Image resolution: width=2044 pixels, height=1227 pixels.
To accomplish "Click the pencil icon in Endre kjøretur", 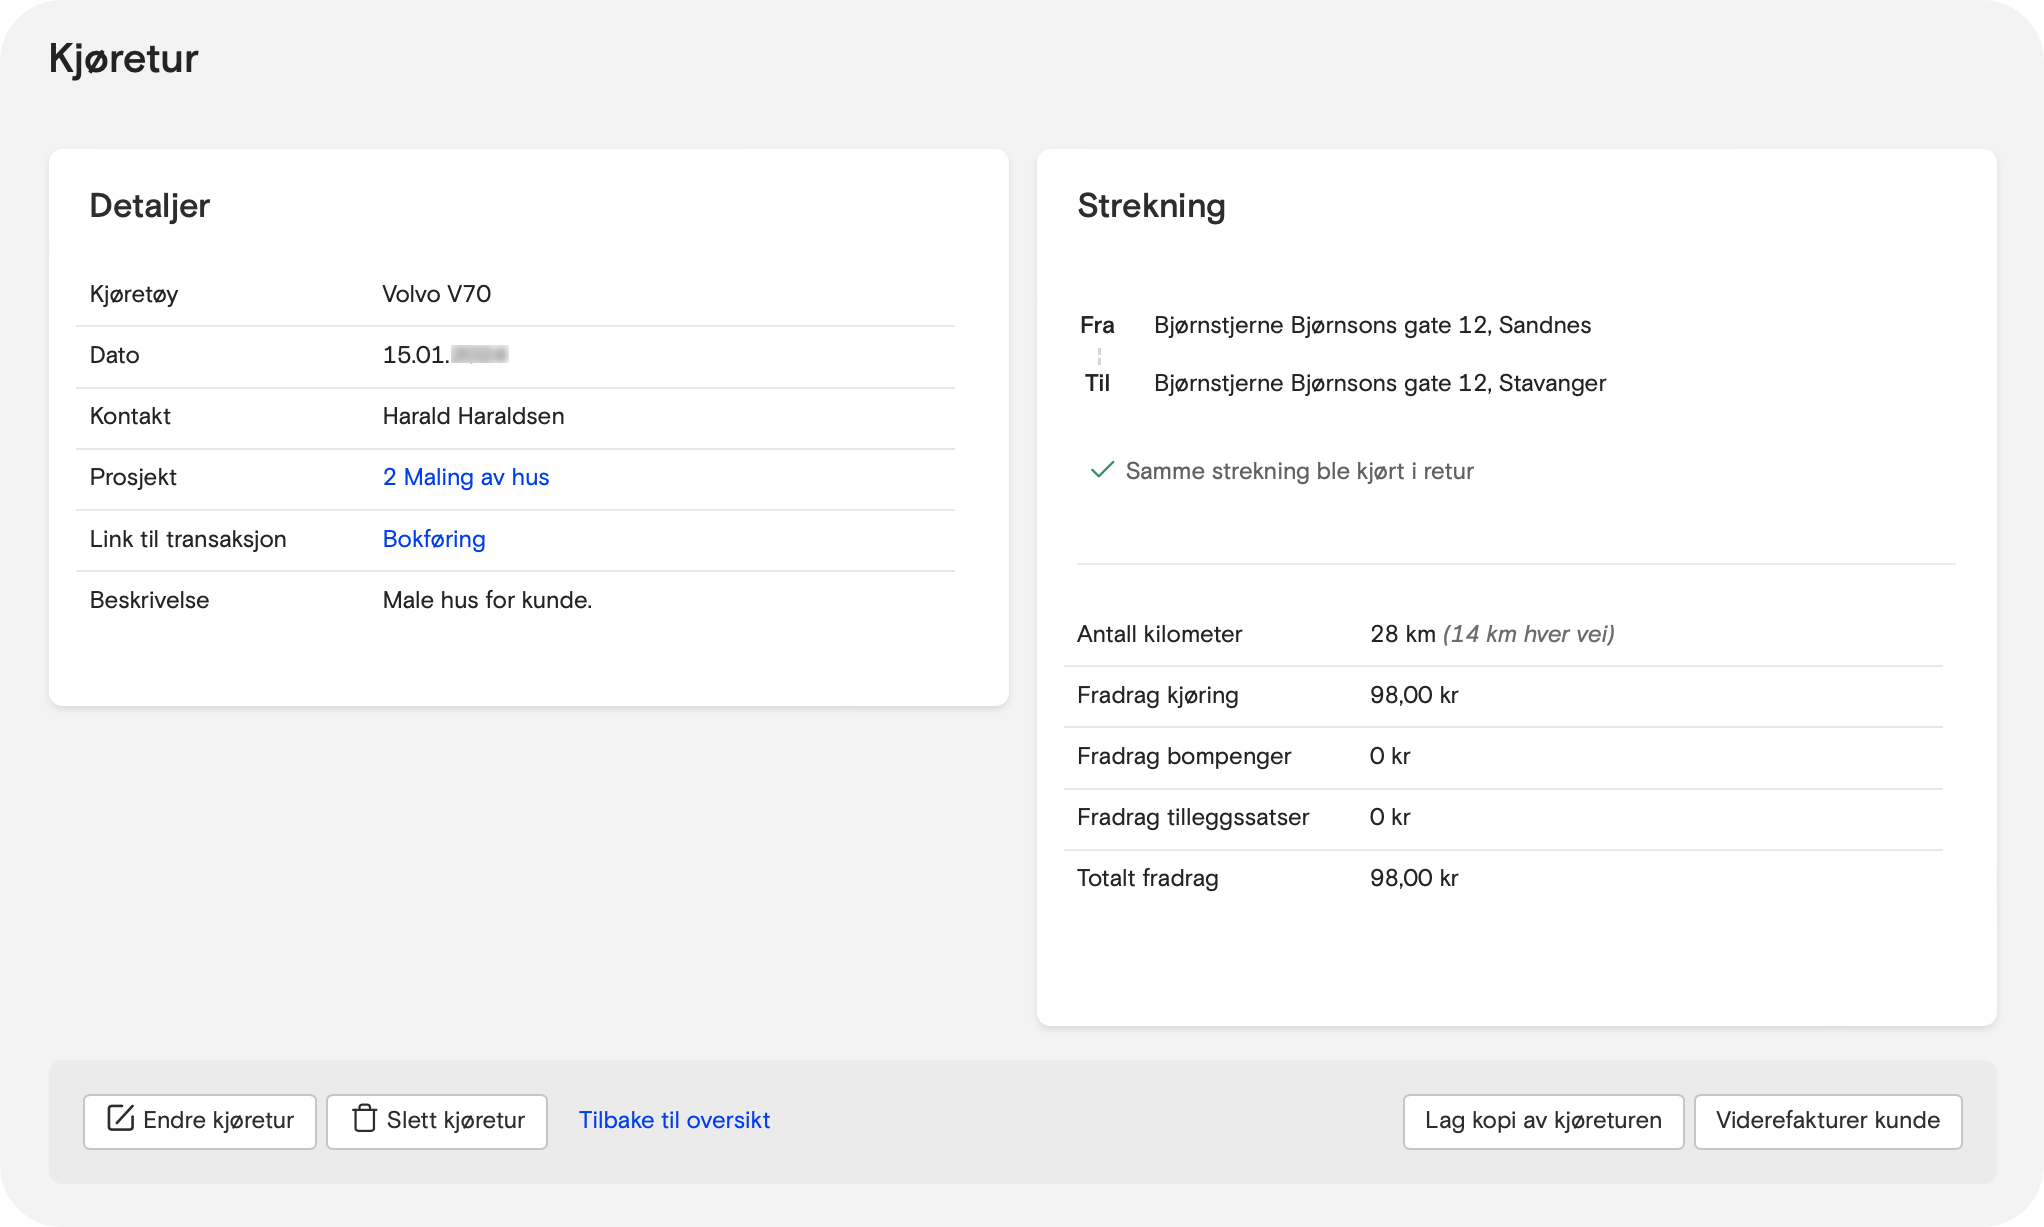I will click(x=120, y=1118).
